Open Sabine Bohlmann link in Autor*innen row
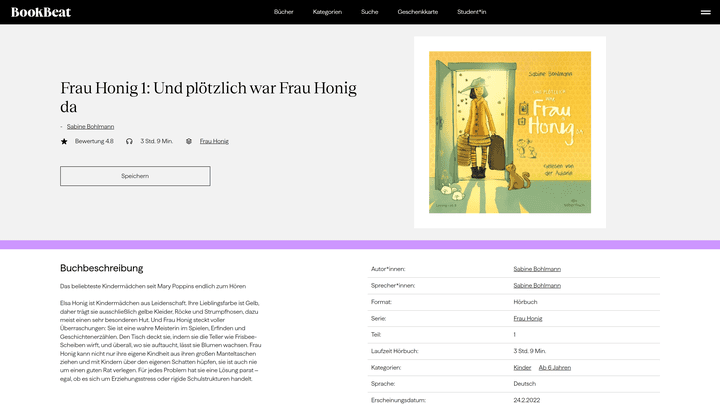720x405 pixels. (537, 269)
